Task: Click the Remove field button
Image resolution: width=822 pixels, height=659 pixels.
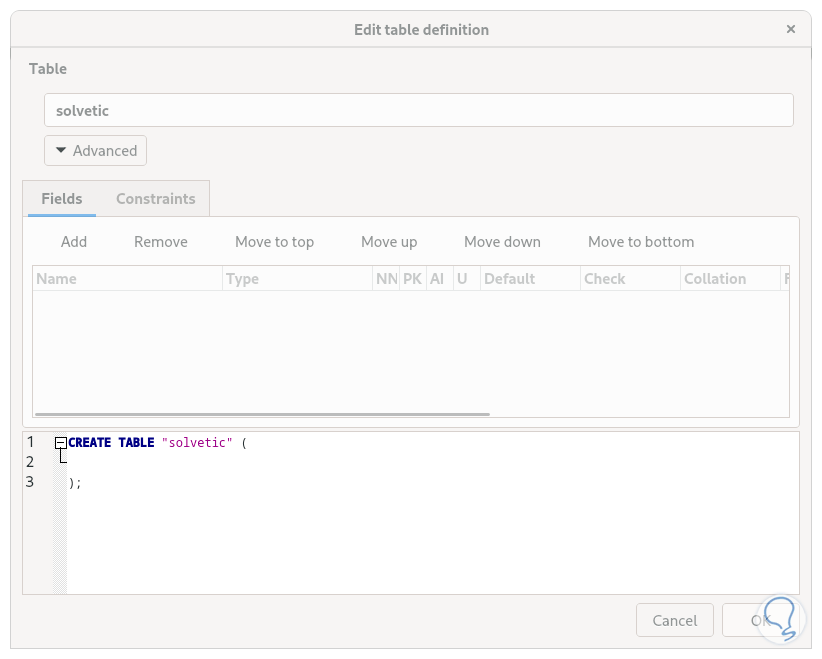Action: 161,242
